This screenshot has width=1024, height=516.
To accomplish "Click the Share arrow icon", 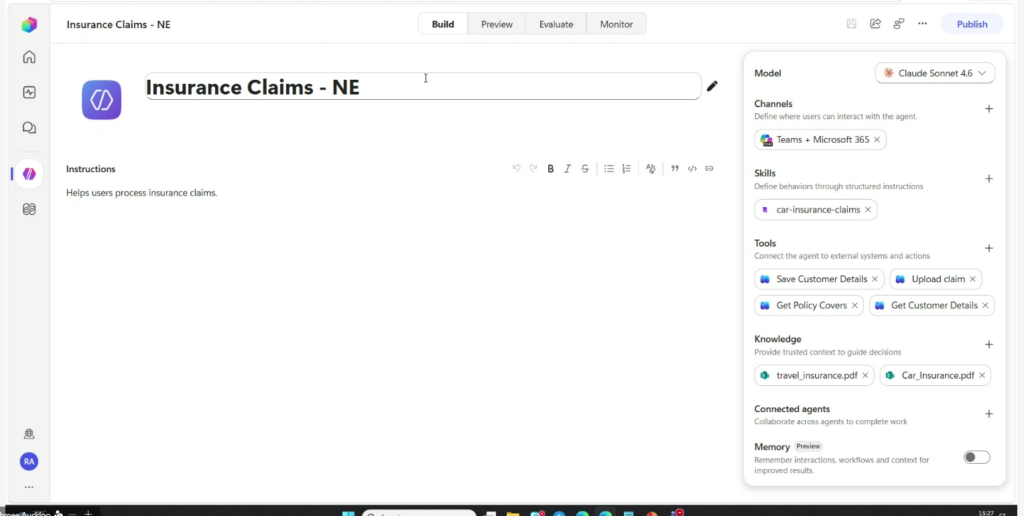I will [875, 24].
